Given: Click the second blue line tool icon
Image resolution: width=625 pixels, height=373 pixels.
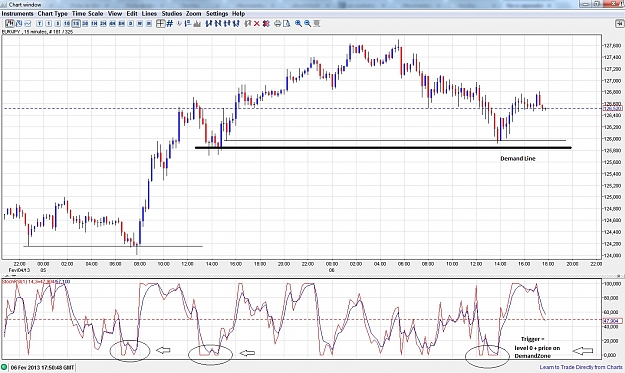Looking at the screenshot, I should [x=218, y=24].
